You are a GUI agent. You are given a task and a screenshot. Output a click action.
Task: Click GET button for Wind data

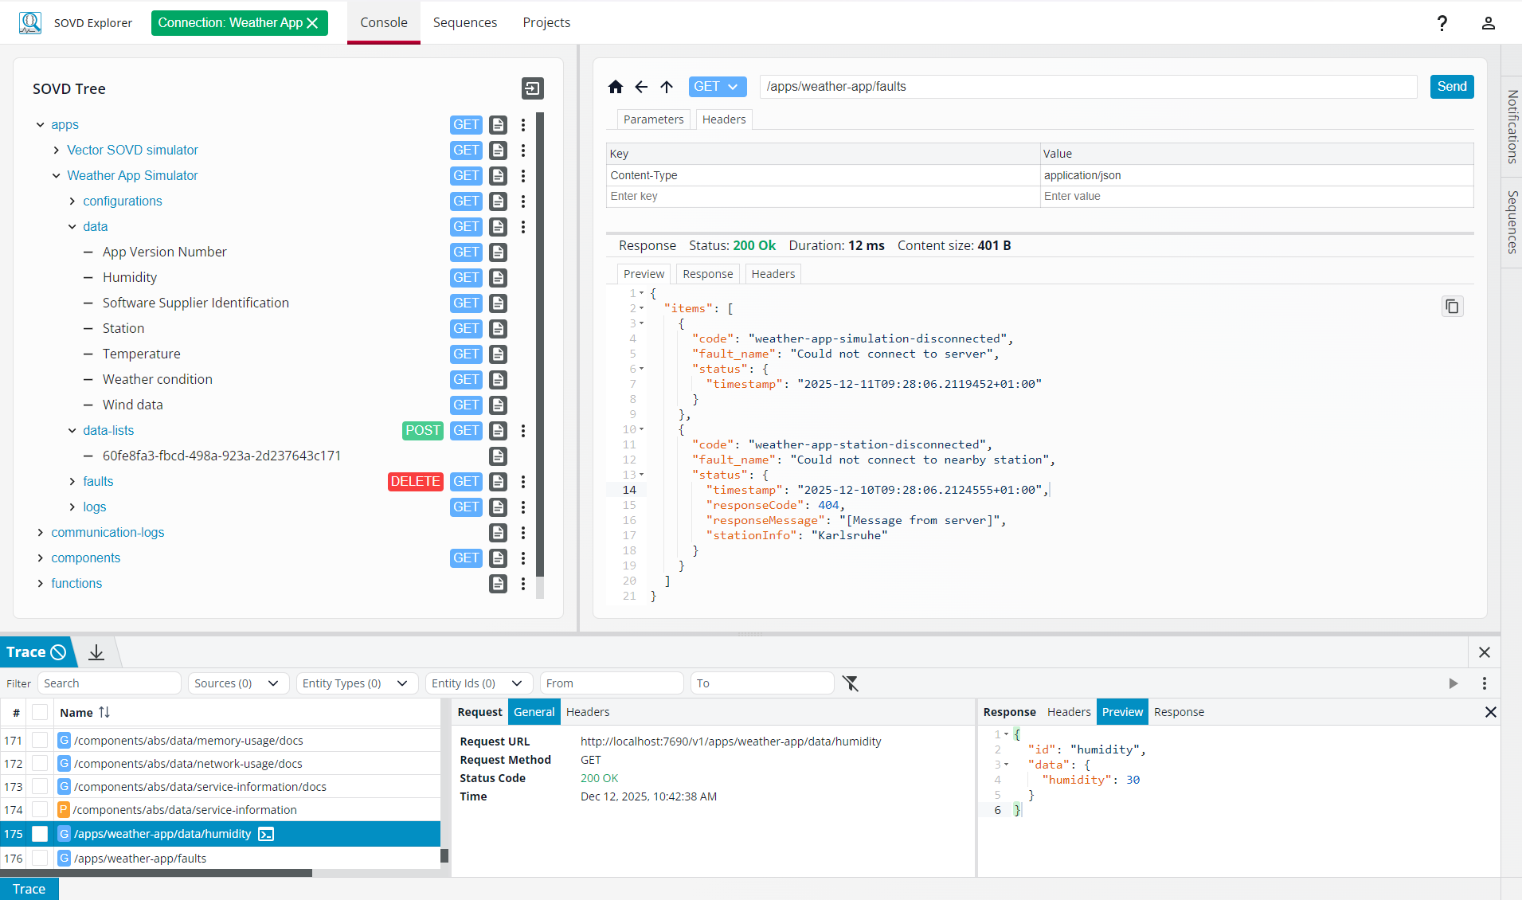[466, 405]
